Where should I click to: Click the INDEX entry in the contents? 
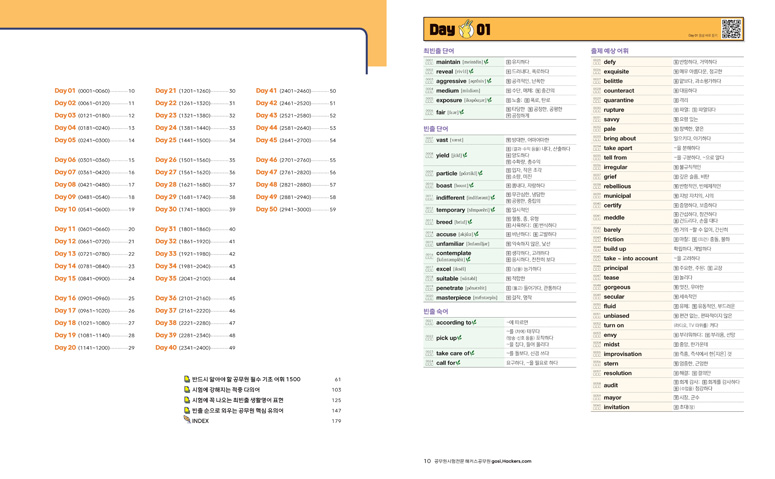(262, 421)
